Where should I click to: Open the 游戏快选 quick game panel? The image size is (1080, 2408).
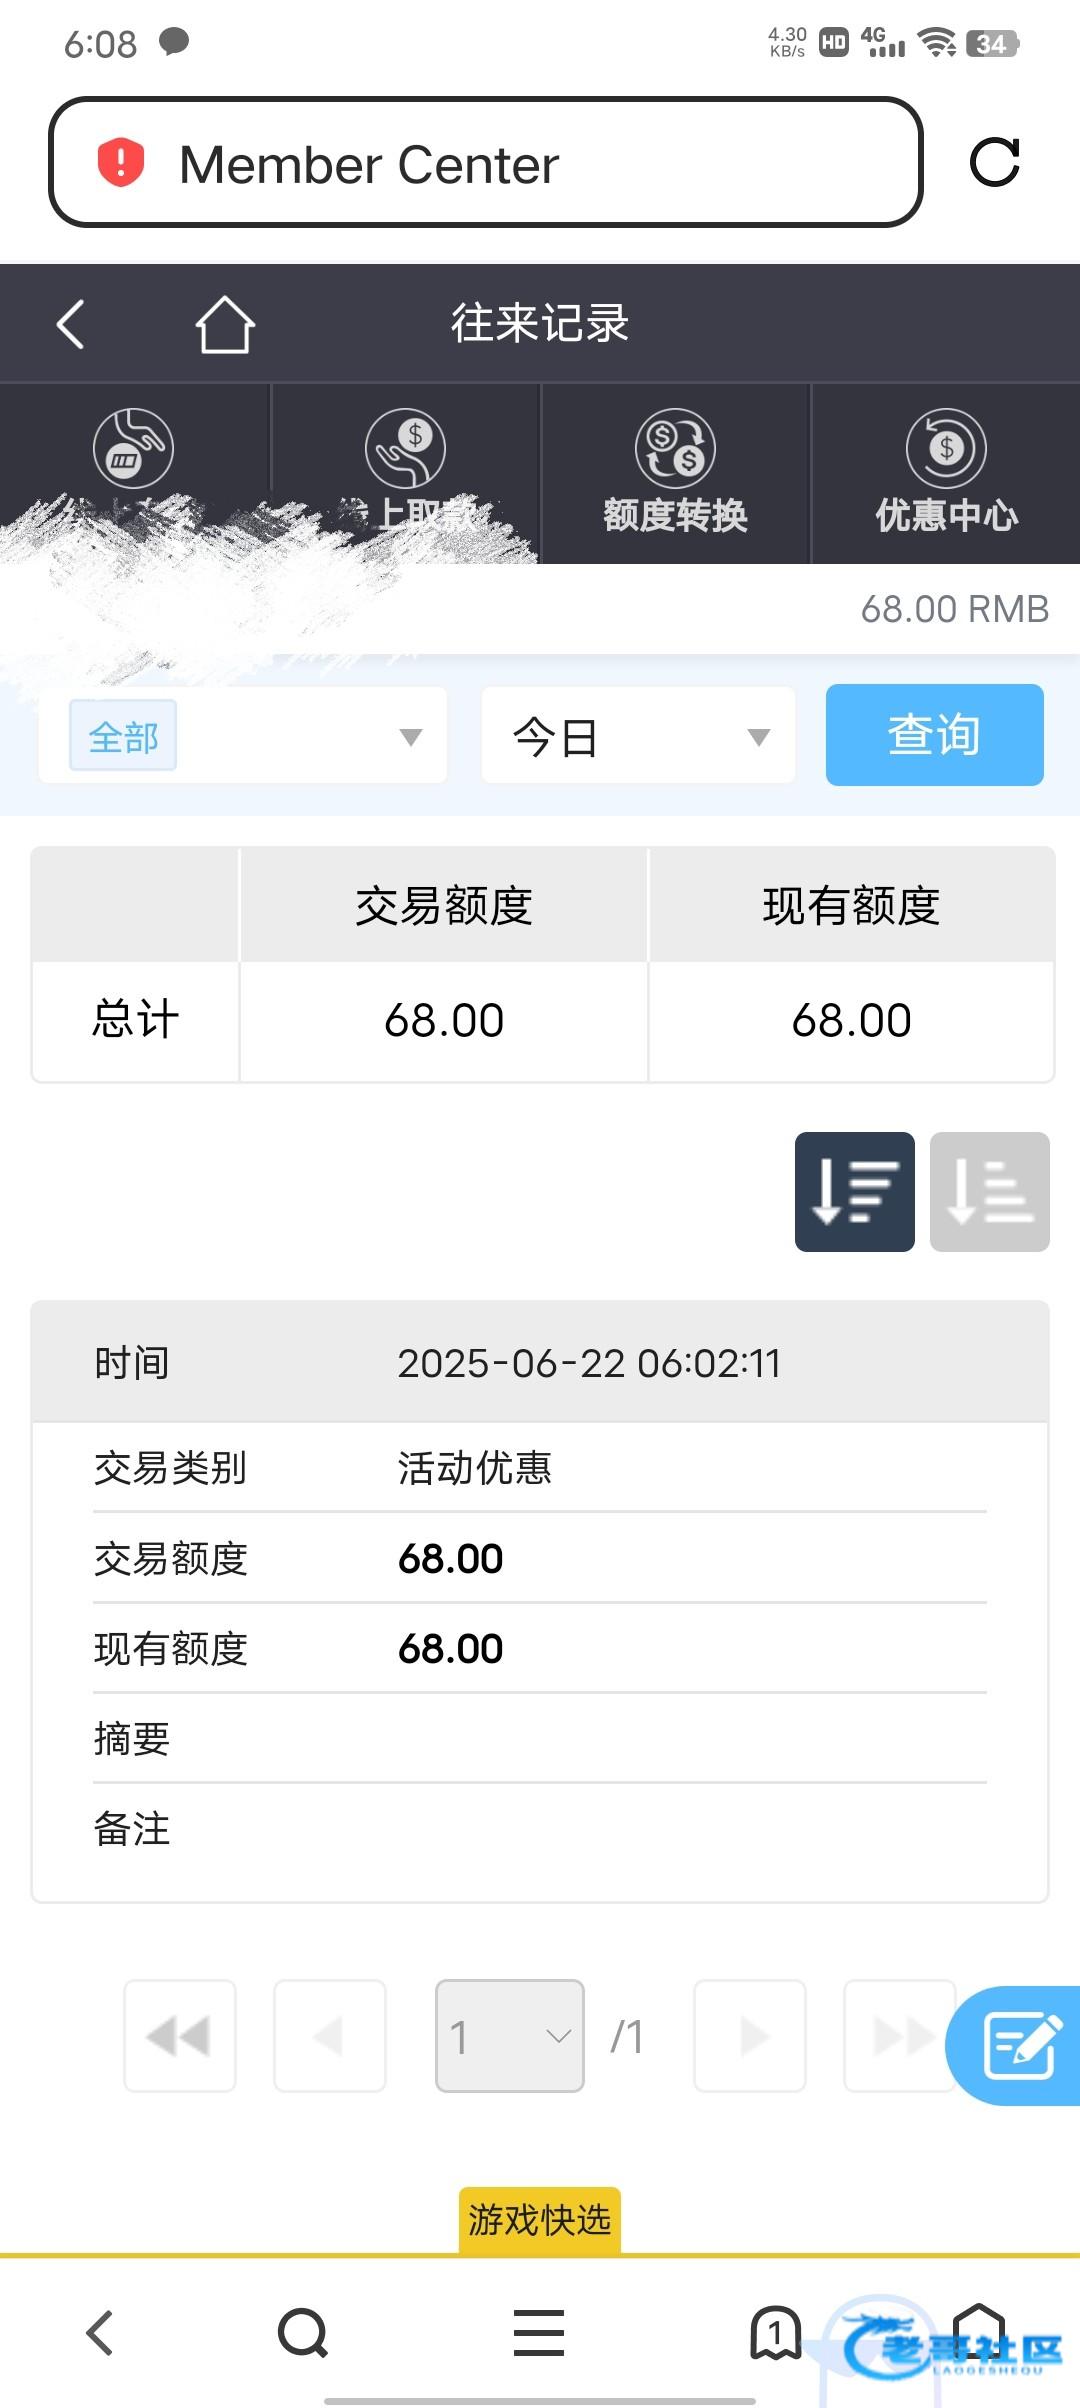[x=540, y=2220]
